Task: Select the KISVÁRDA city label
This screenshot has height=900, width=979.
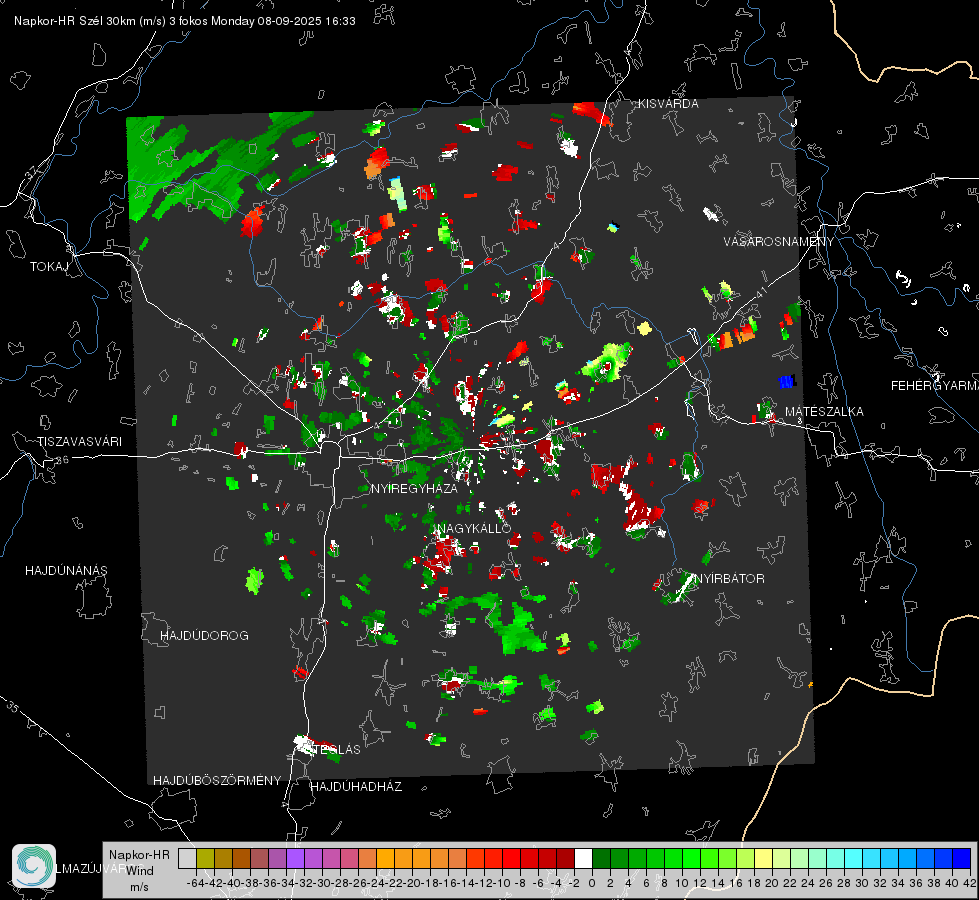Action: [668, 104]
